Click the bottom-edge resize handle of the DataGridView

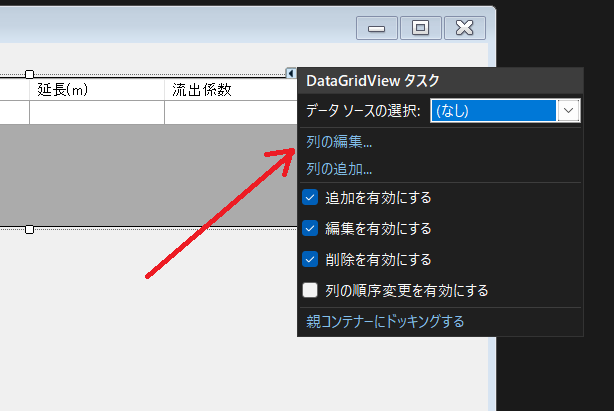29,230
